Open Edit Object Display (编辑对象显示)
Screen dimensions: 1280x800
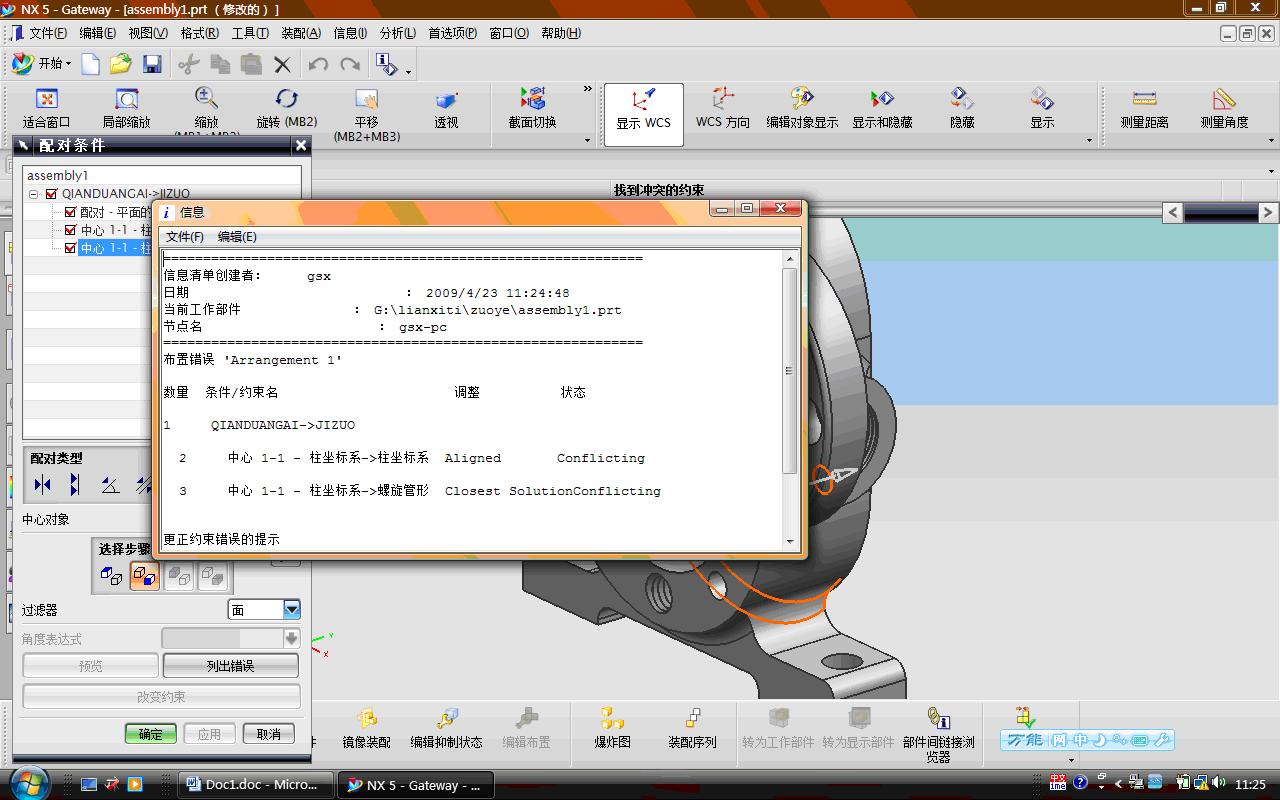point(802,109)
